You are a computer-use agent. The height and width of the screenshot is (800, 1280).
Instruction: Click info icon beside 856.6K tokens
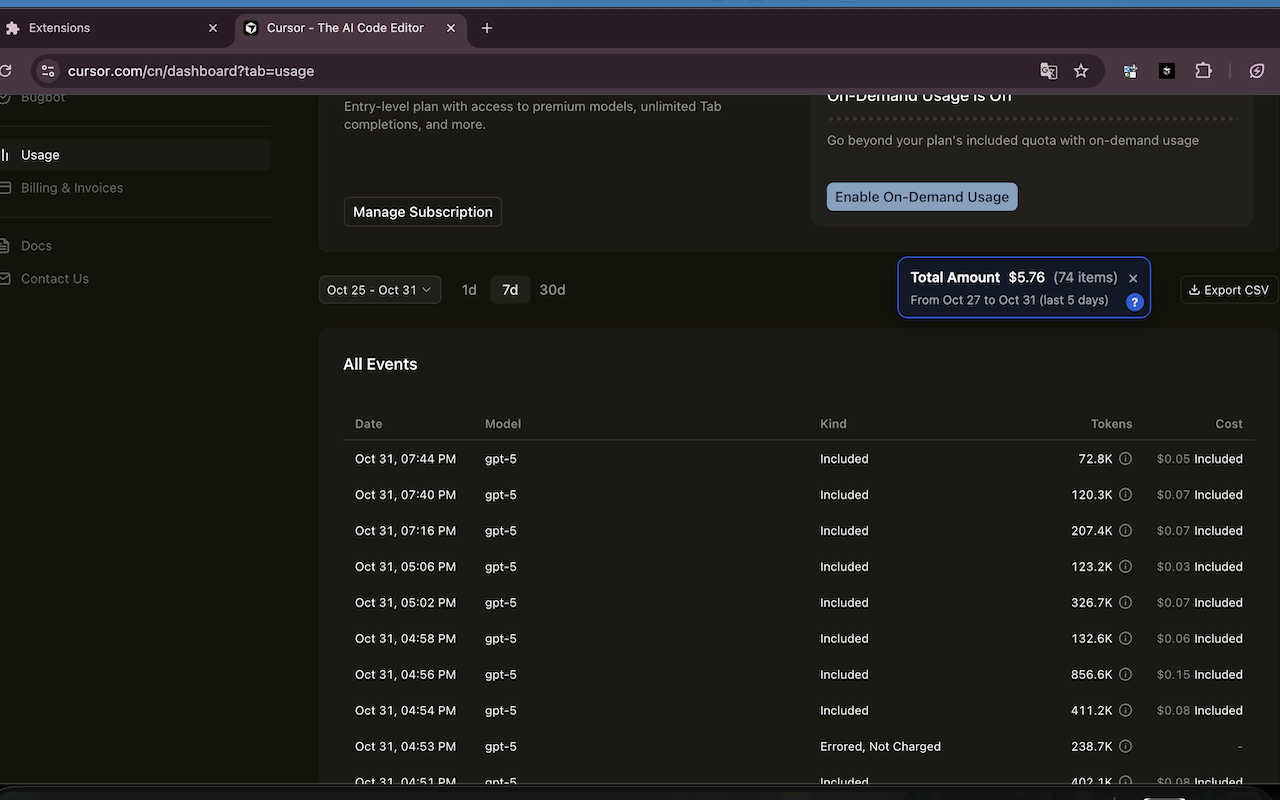(x=1125, y=674)
